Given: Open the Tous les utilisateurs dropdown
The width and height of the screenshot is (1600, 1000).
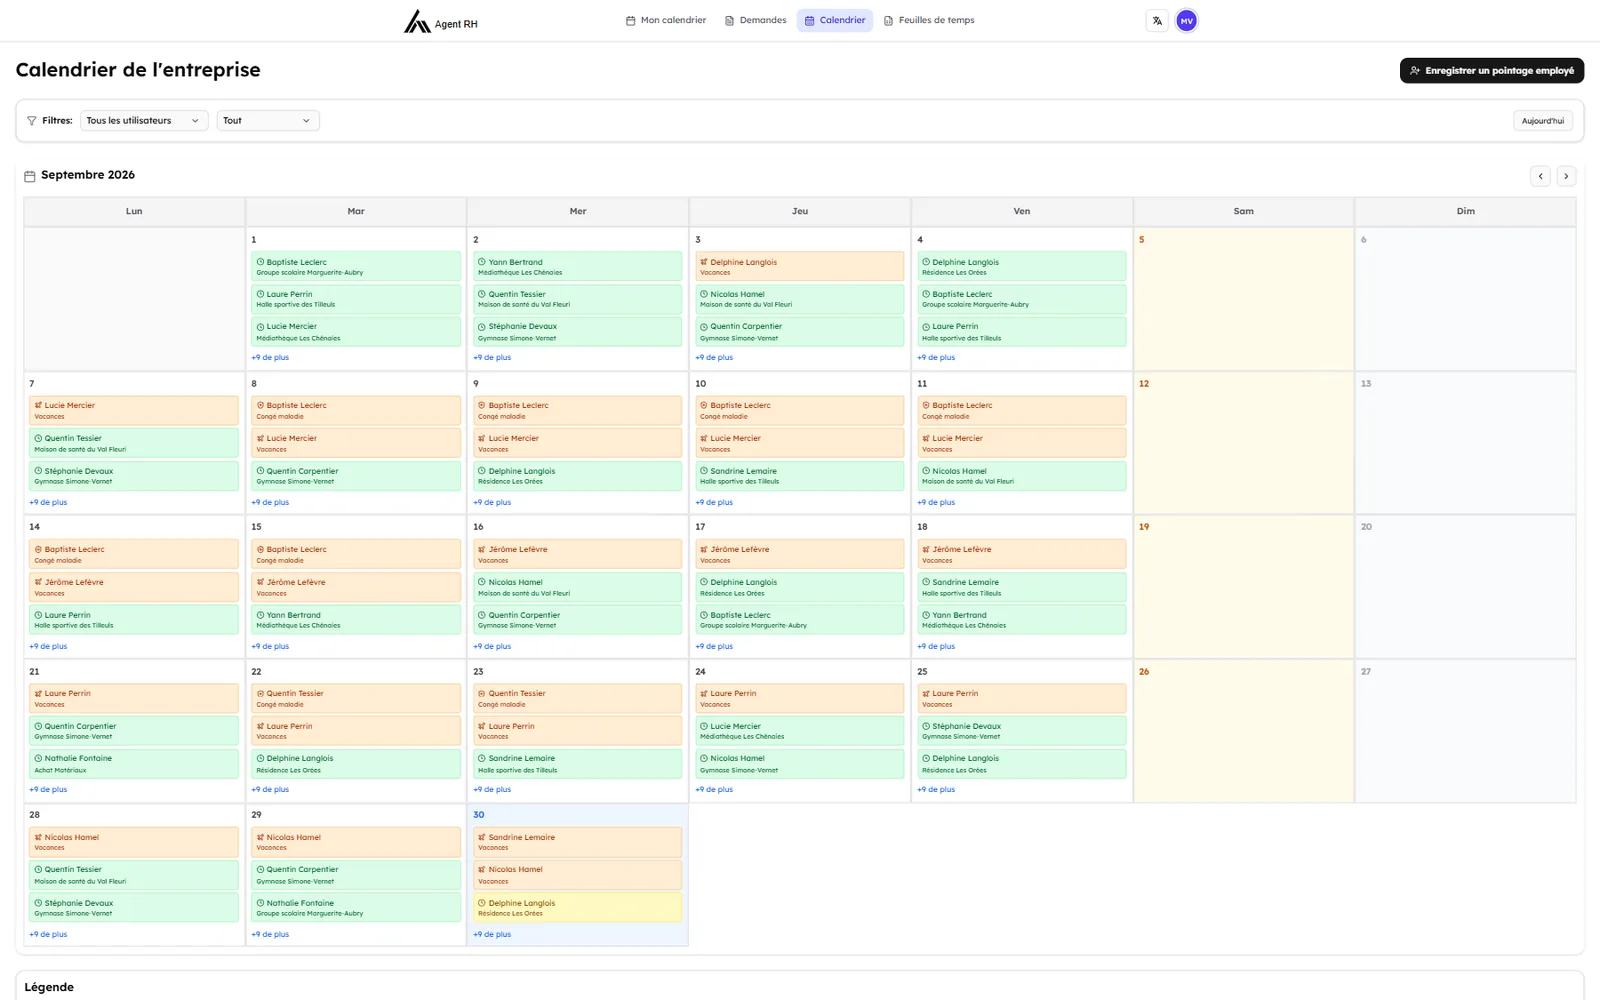Looking at the screenshot, I should [144, 121].
